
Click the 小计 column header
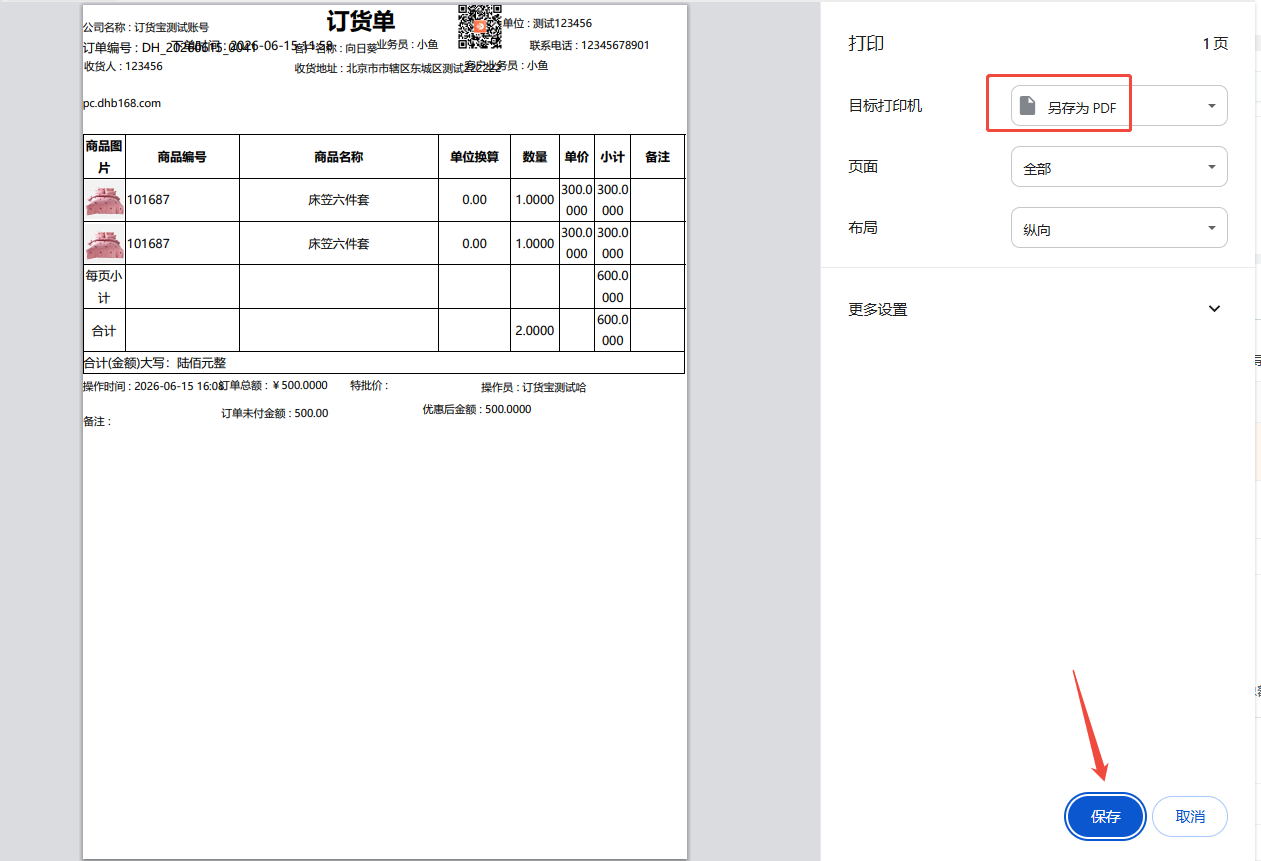click(x=612, y=157)
